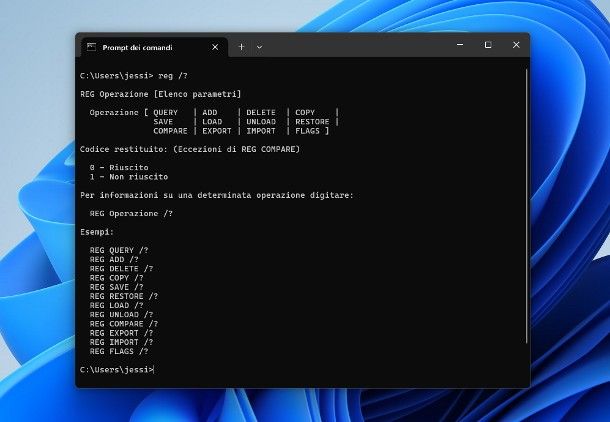Expand the new tab profile dropdown
Viewport: 610px width, 422px height.
coord(259,47)
